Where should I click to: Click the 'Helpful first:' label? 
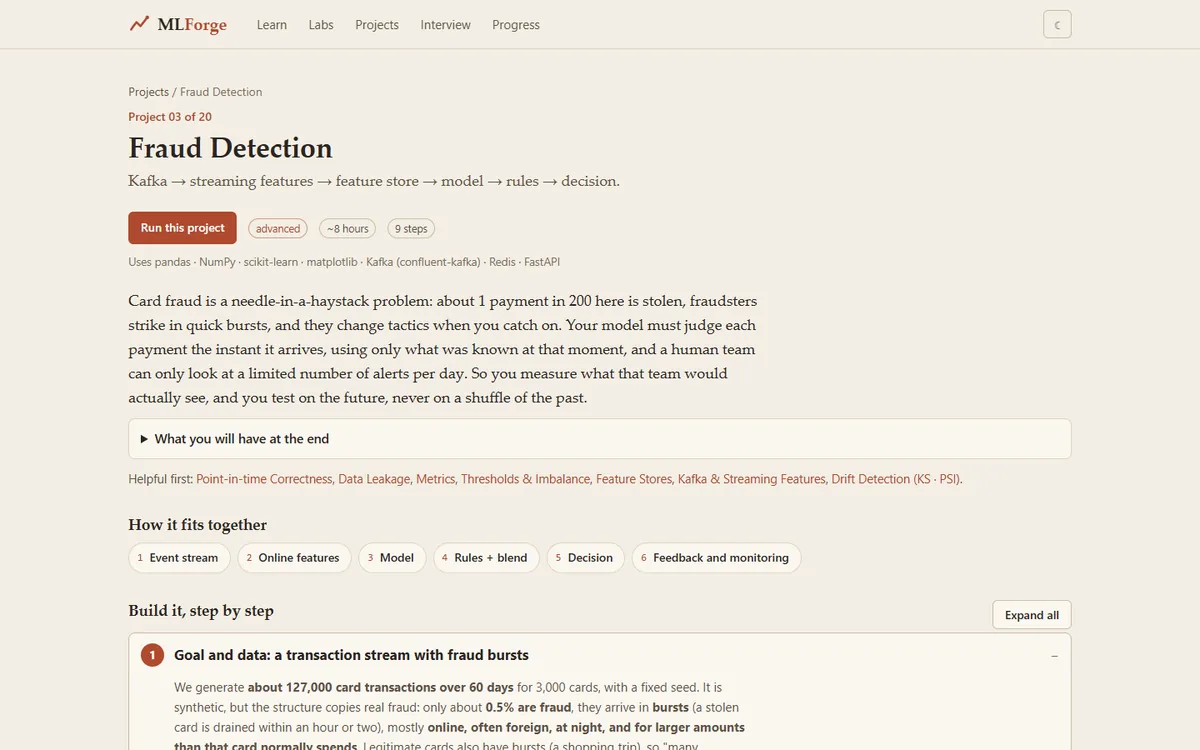coord(160,479)
